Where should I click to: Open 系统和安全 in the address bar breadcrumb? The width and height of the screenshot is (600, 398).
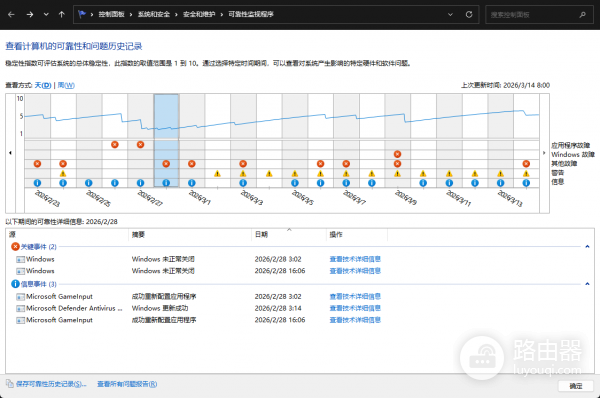pos(154,14)
